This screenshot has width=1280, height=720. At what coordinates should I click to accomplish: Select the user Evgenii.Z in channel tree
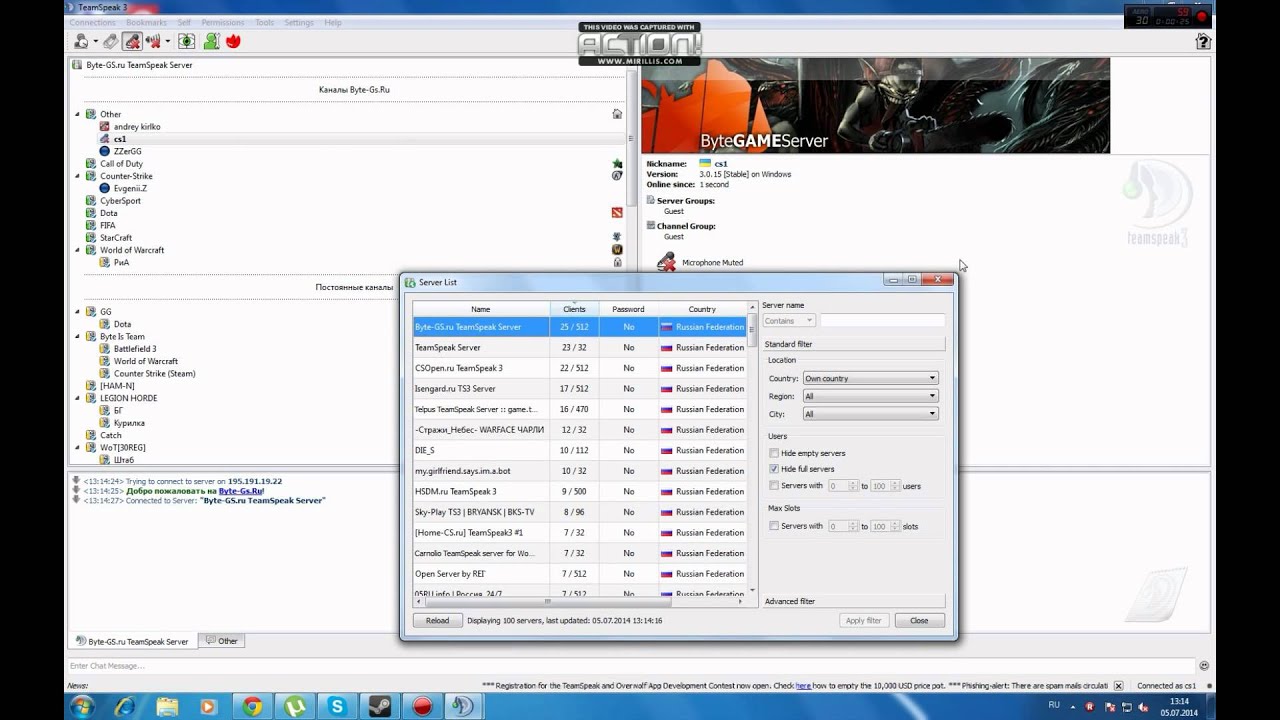(x=130, y=188)
